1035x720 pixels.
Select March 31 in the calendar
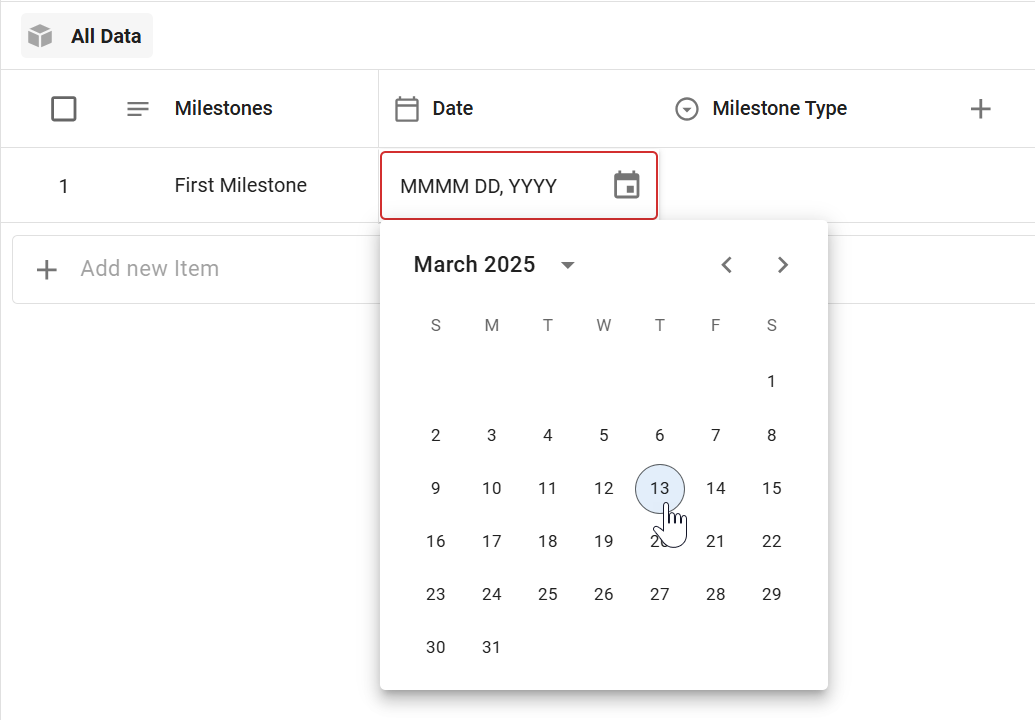491,647
